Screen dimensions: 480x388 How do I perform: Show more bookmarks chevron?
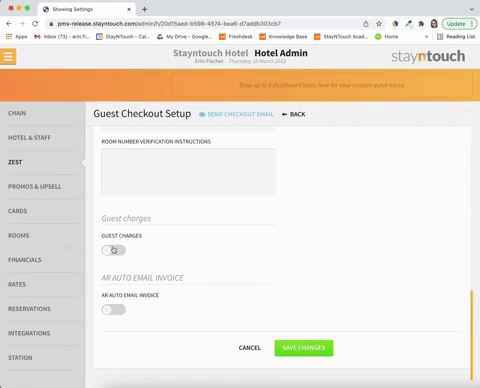tap(426, 37)
